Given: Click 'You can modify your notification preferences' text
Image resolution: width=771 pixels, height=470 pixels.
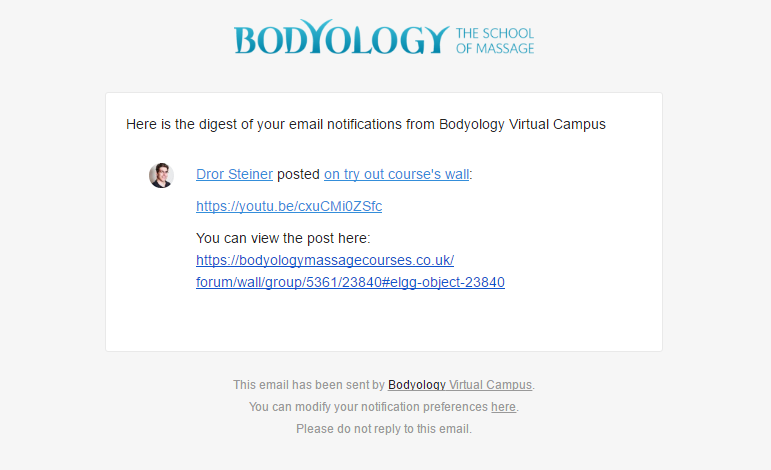Looking at the screenshot, I should (x=368, y=407).
